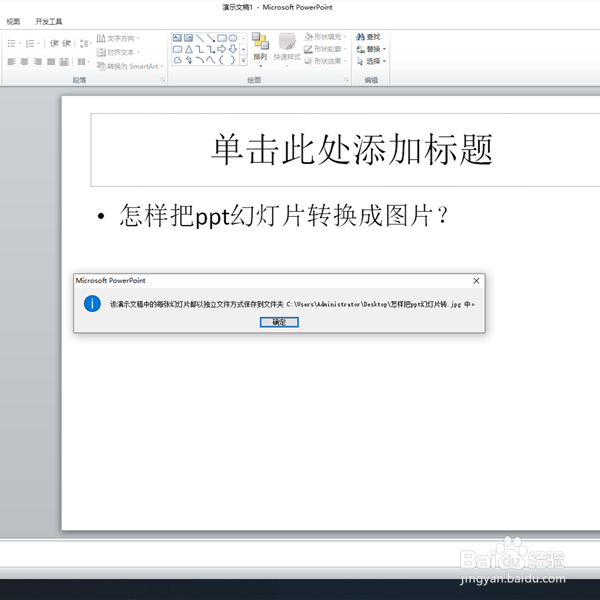Click the 单击此处添加标题 title placeholder
The image size is (600, 600).
pyautogui.click(x=352, y=150)
